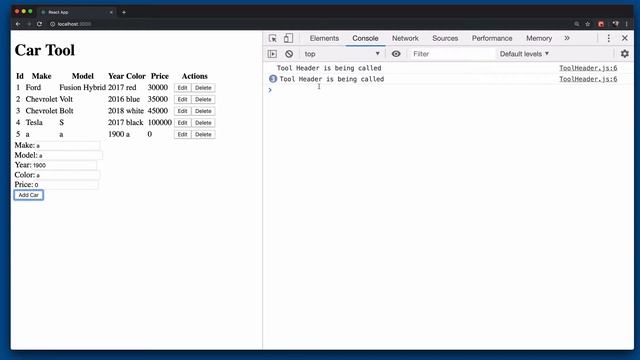The height and width of the screenshot is (360, 640).
Task: Click the 'Car Tool' heading
Action: pyautogui.click(x=45, y=50)
